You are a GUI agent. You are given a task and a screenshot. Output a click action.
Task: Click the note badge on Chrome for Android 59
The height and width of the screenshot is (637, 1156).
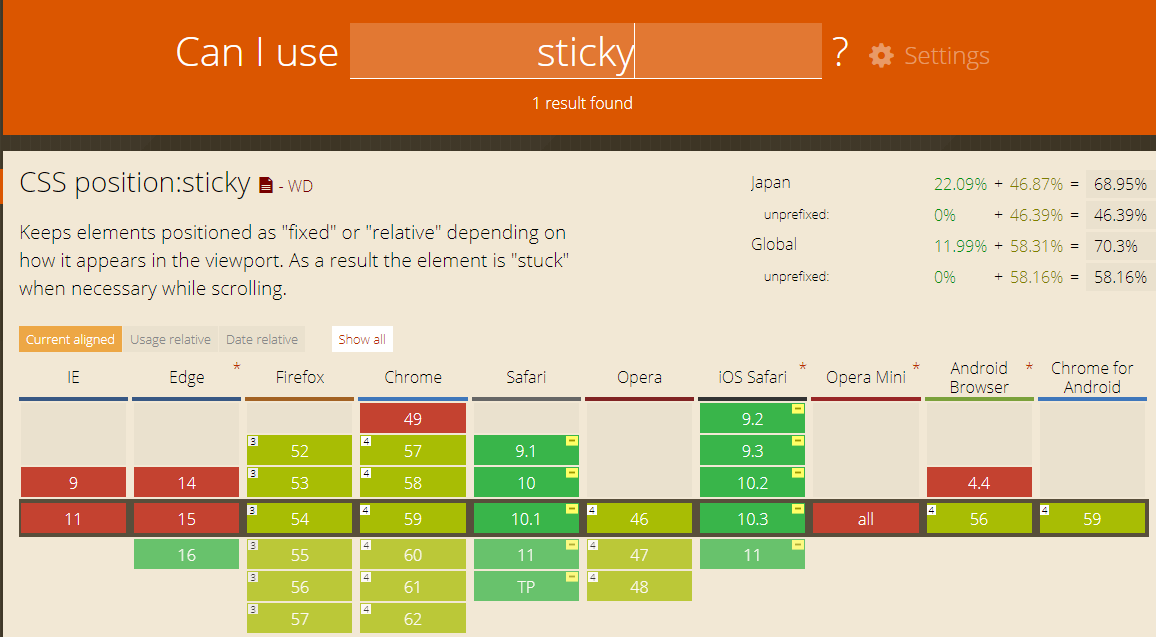pyautogui.click(x=1045, y=508)
